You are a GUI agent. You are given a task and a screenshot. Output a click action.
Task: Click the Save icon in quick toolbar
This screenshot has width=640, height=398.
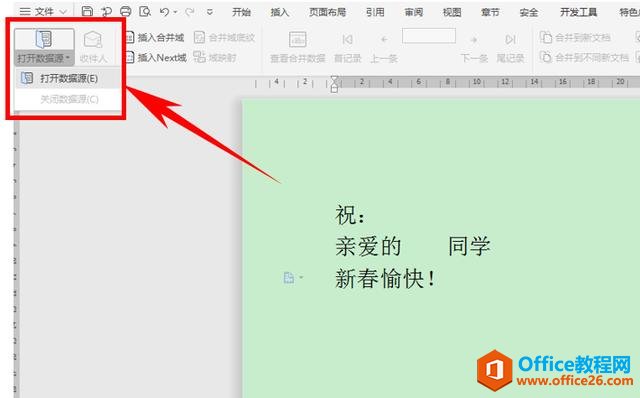click(x=87, y=11)
